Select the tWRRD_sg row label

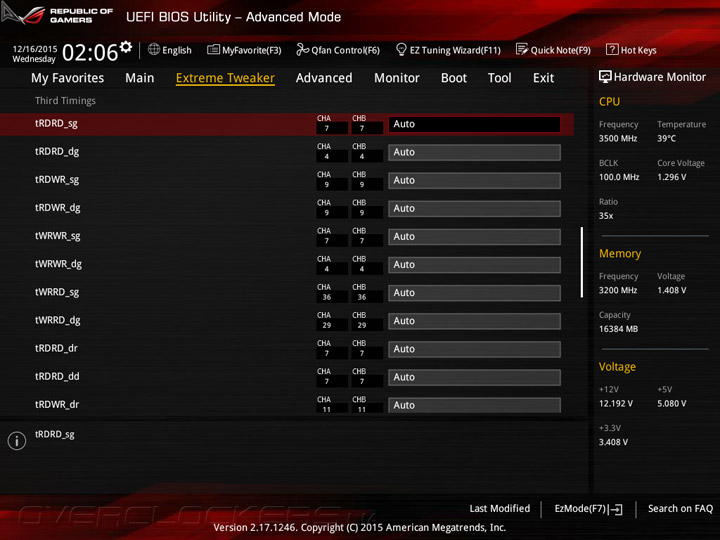click(57, 292)
